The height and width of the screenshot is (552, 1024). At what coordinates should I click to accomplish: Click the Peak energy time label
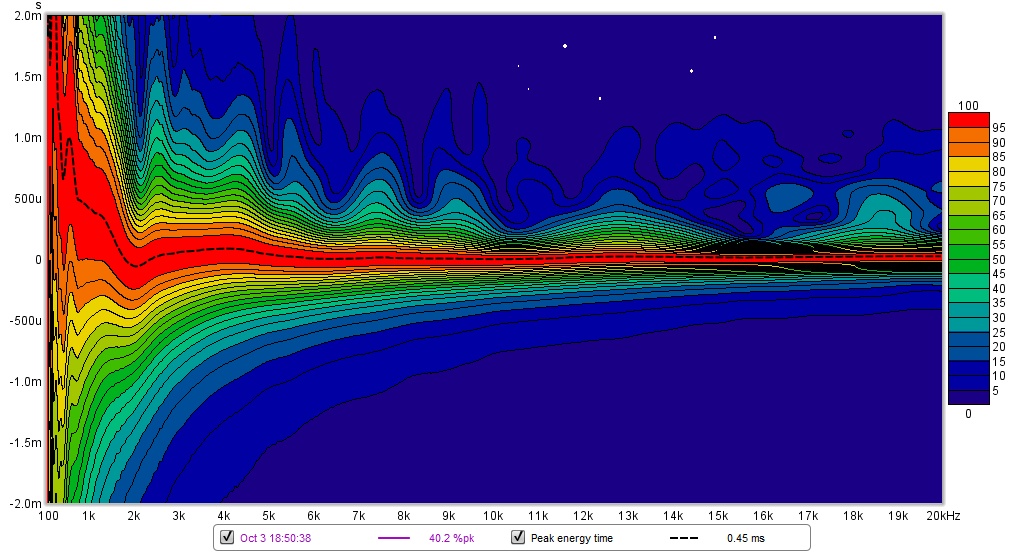[571, 538]
